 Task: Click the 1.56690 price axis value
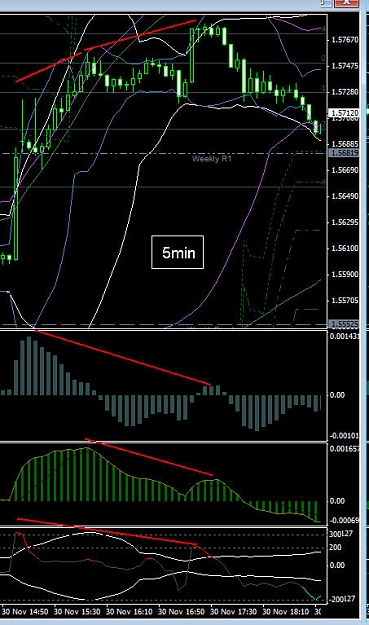[345, 170]
